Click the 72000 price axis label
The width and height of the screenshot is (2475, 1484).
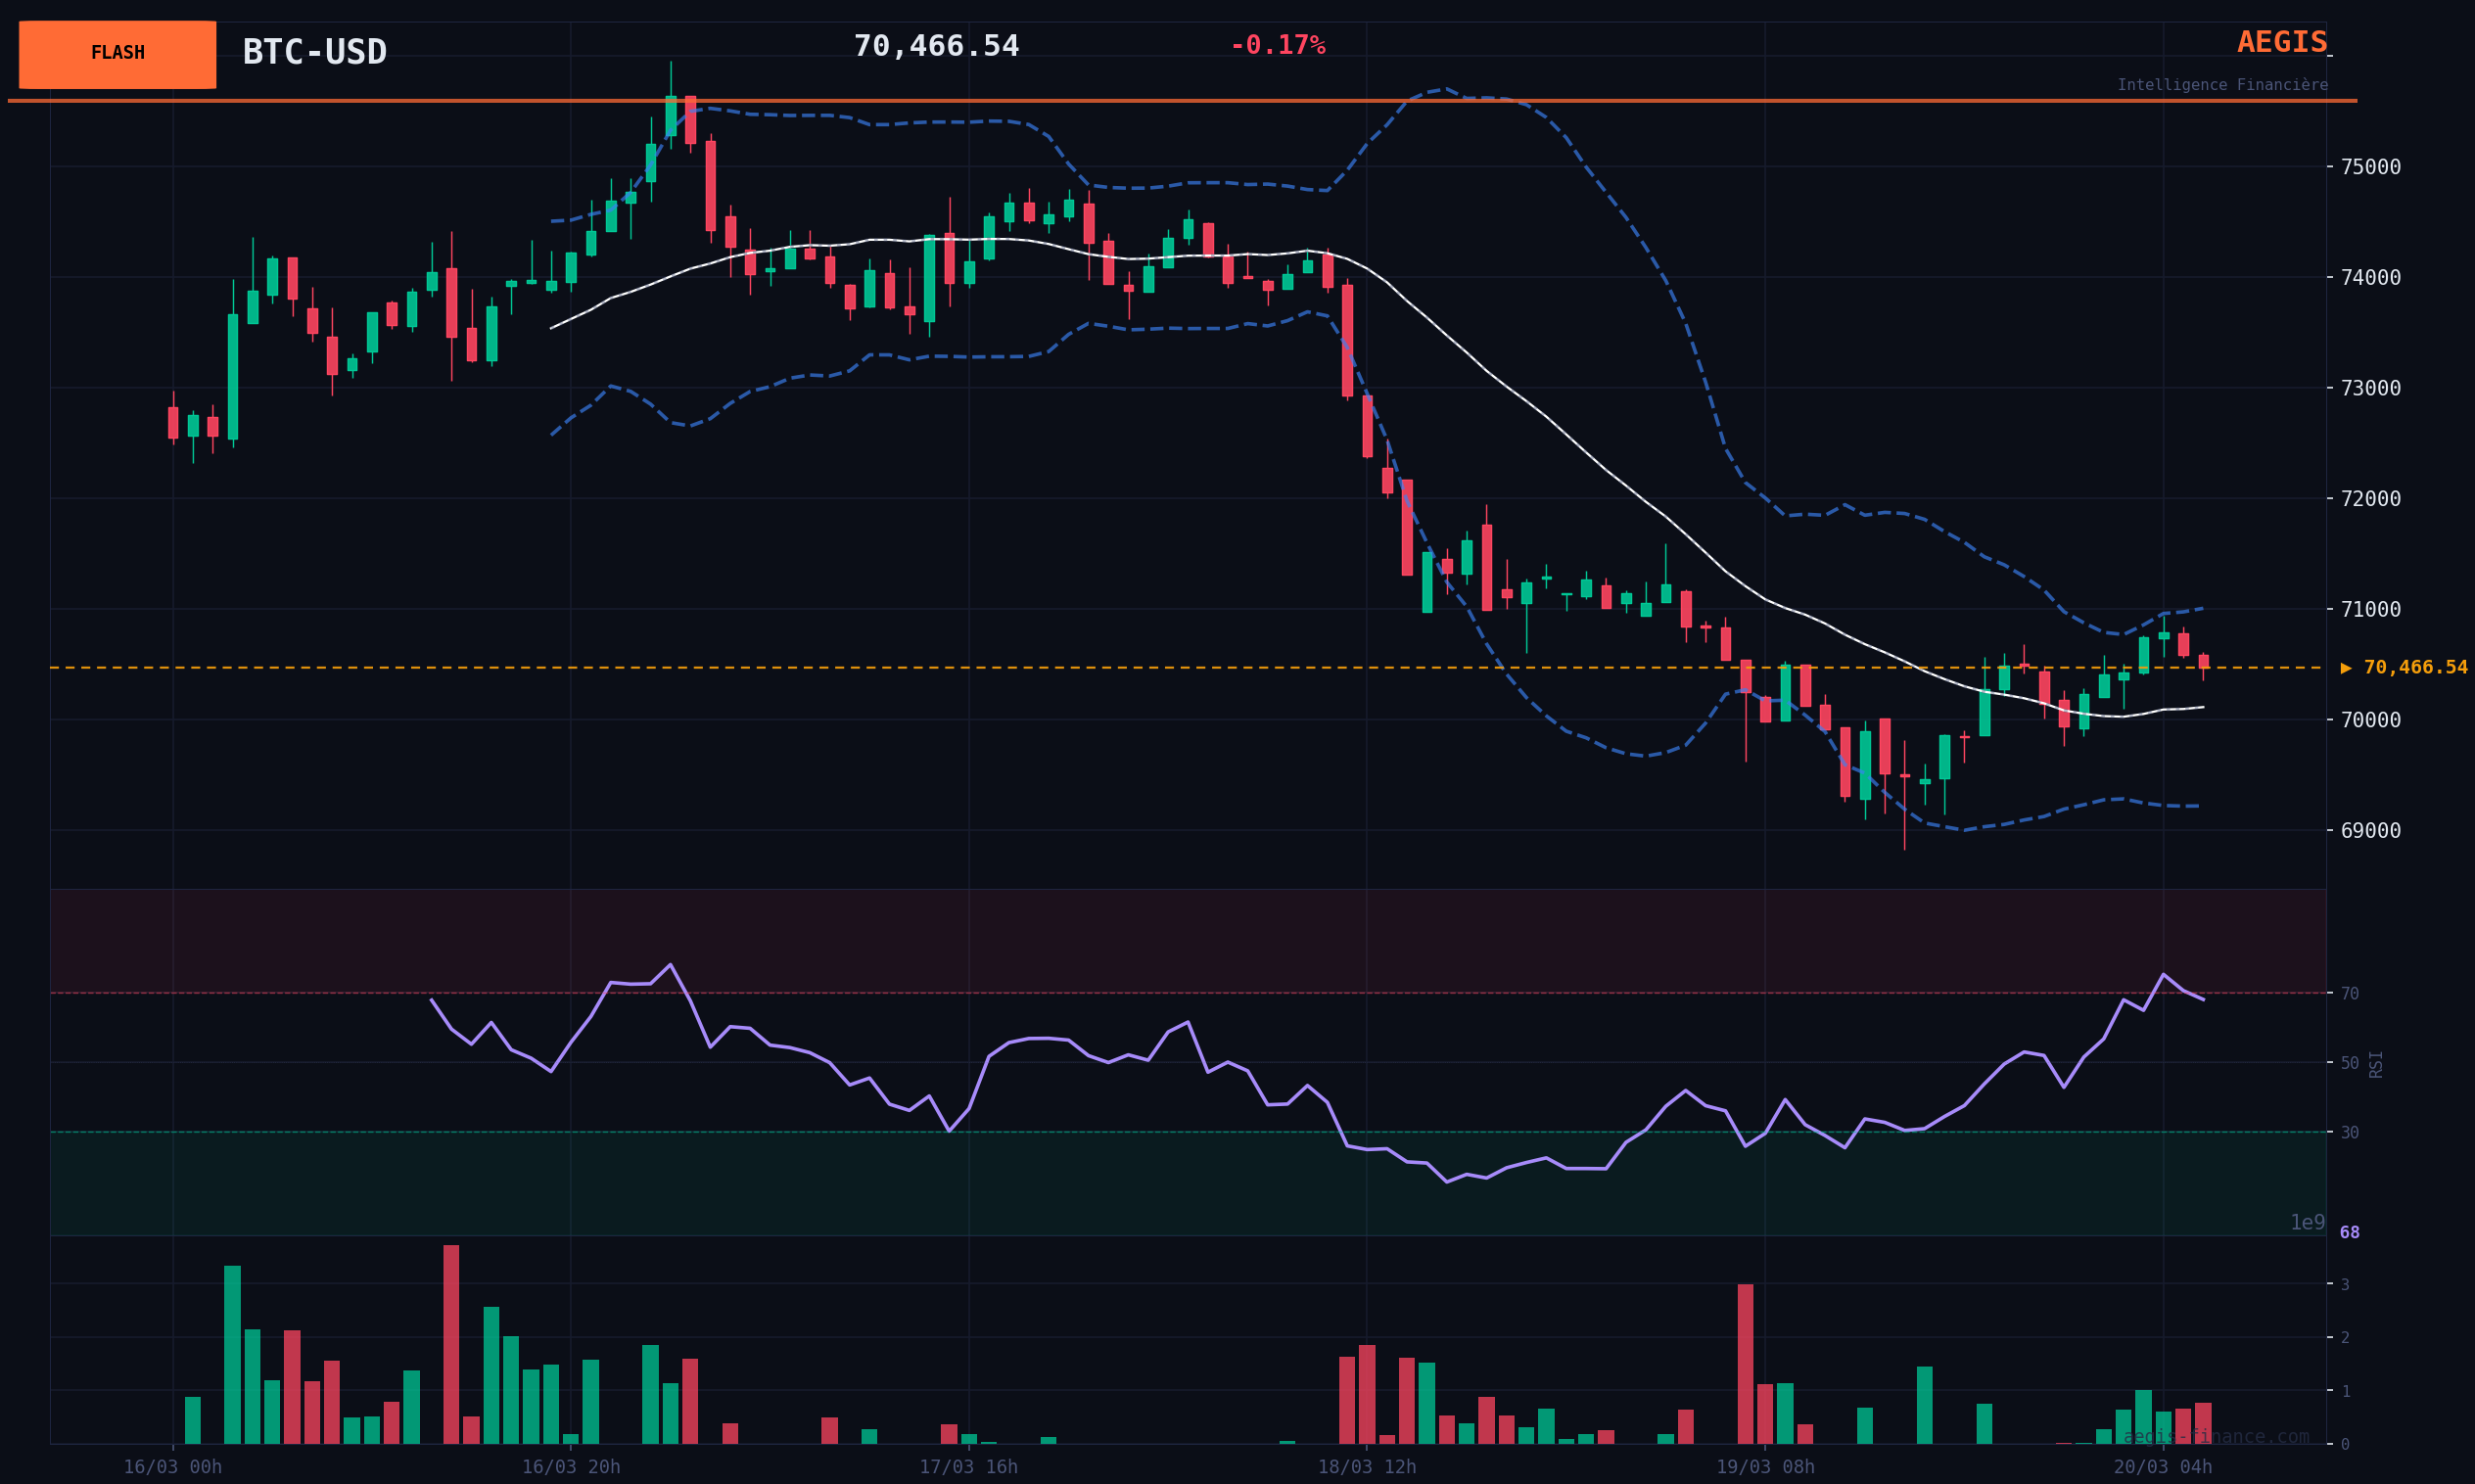tap(2370, 499)
